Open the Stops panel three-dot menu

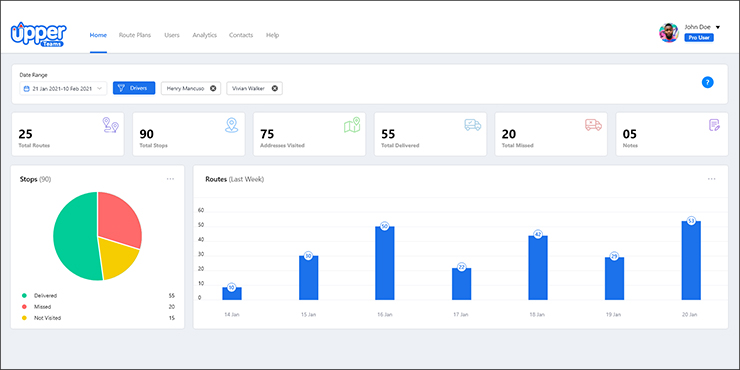[x=170, y=179]
